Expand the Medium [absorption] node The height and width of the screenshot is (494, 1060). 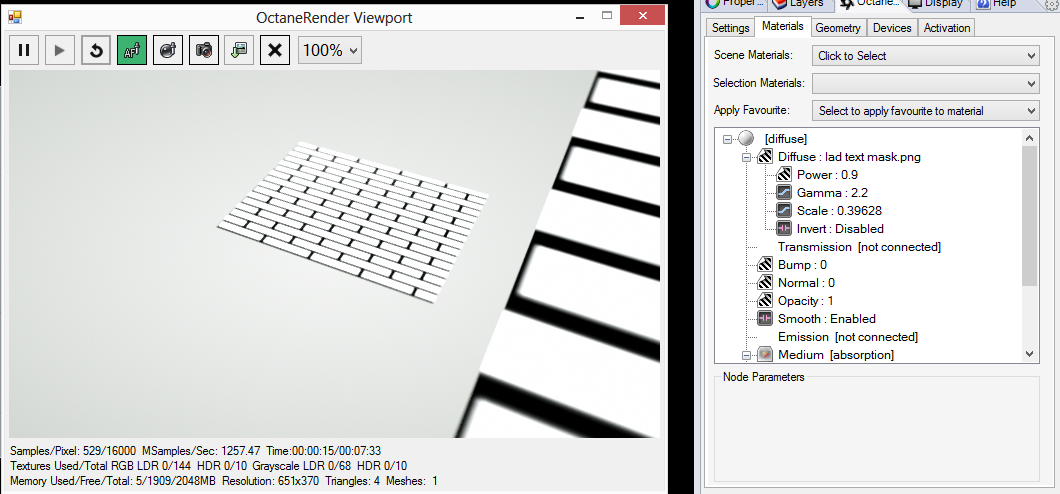pyautogui.click(x=746, y=355)
